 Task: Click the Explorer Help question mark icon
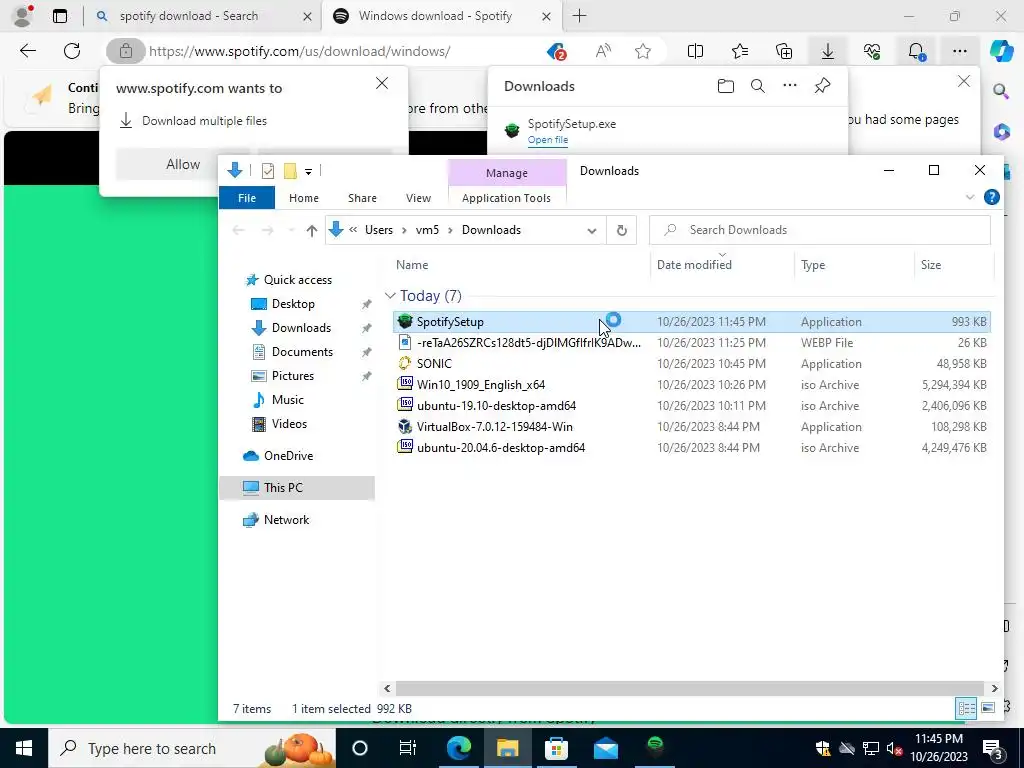991,197
